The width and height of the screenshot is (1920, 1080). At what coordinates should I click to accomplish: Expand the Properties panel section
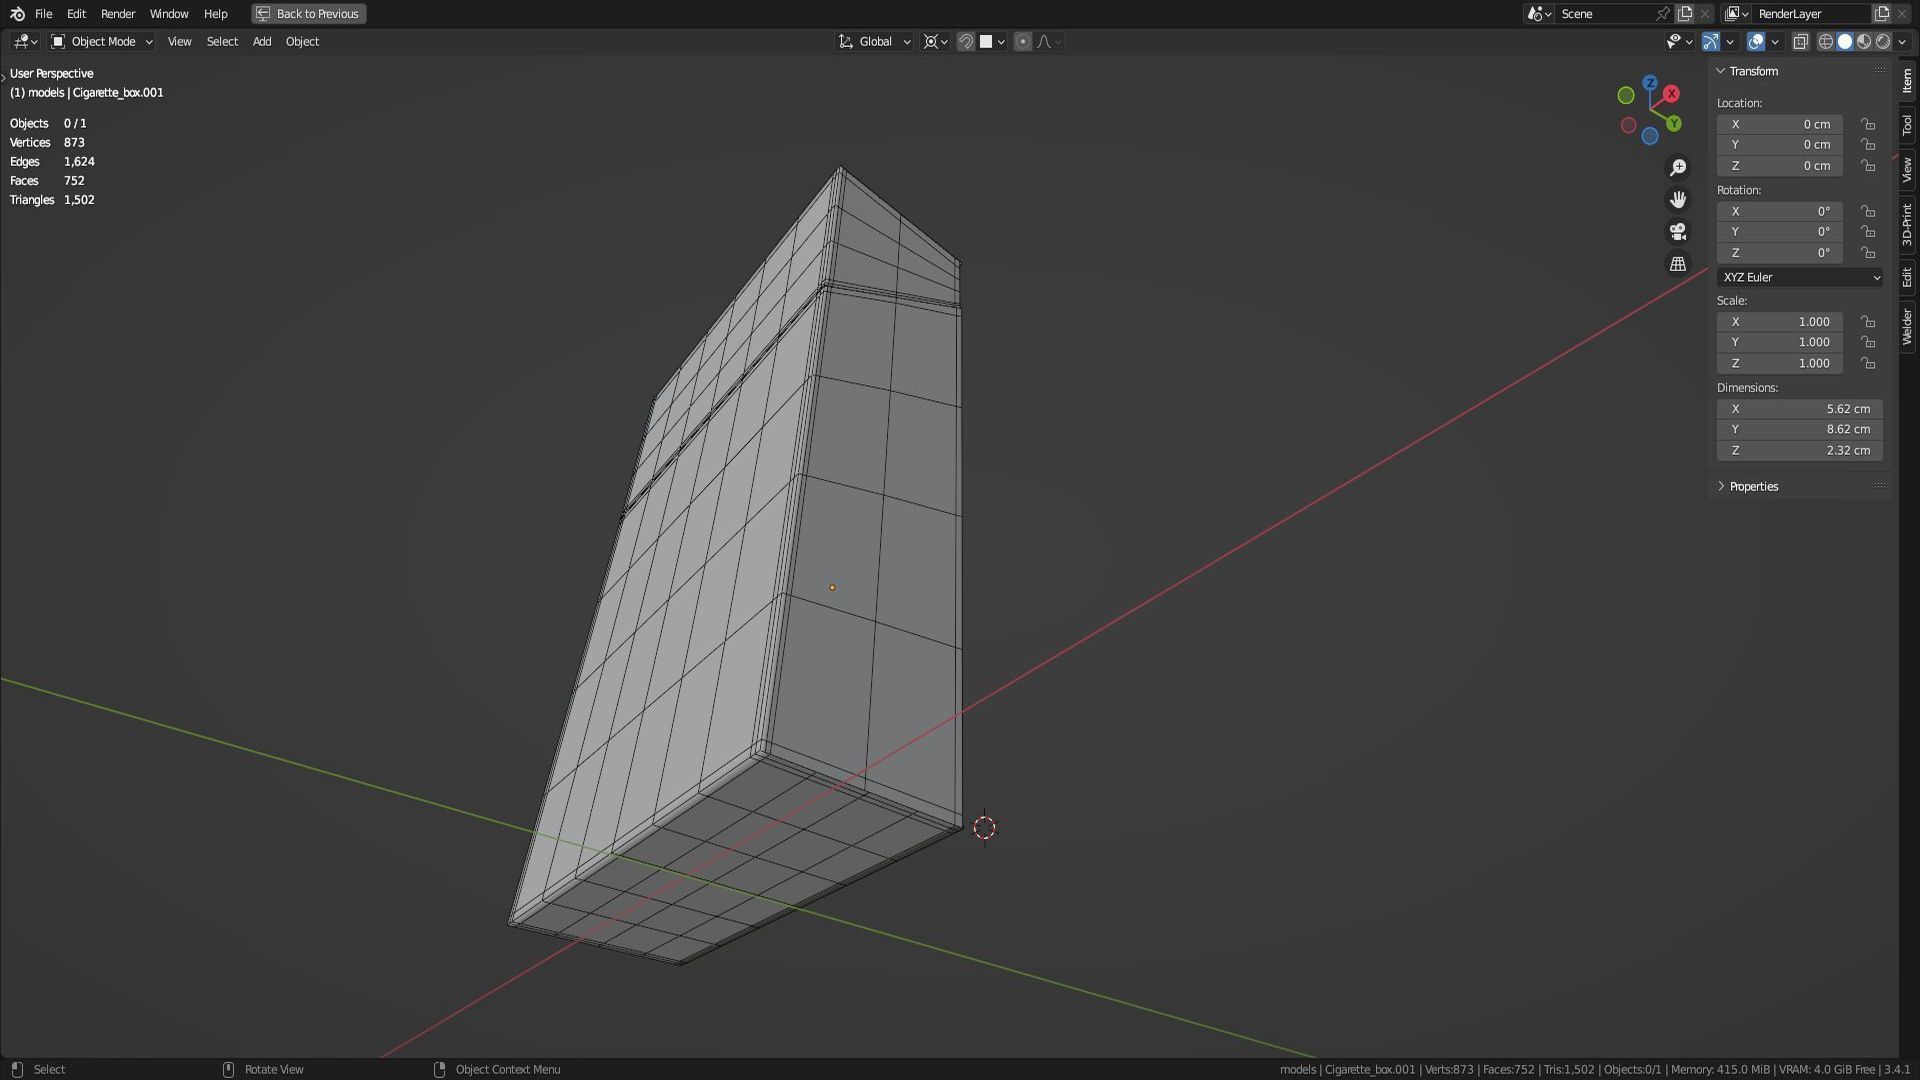coord(1753,486)
